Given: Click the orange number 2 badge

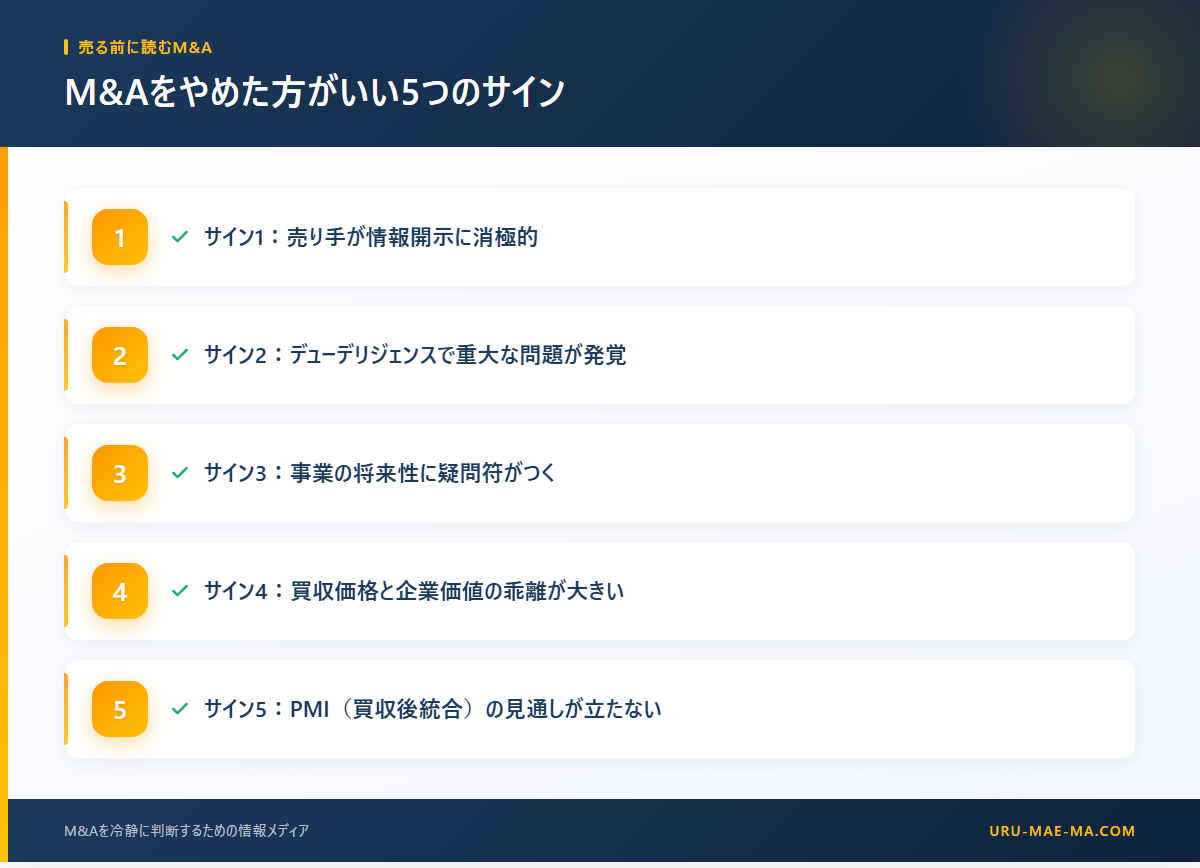Looking at the screenshot, I should pos(120,355).
